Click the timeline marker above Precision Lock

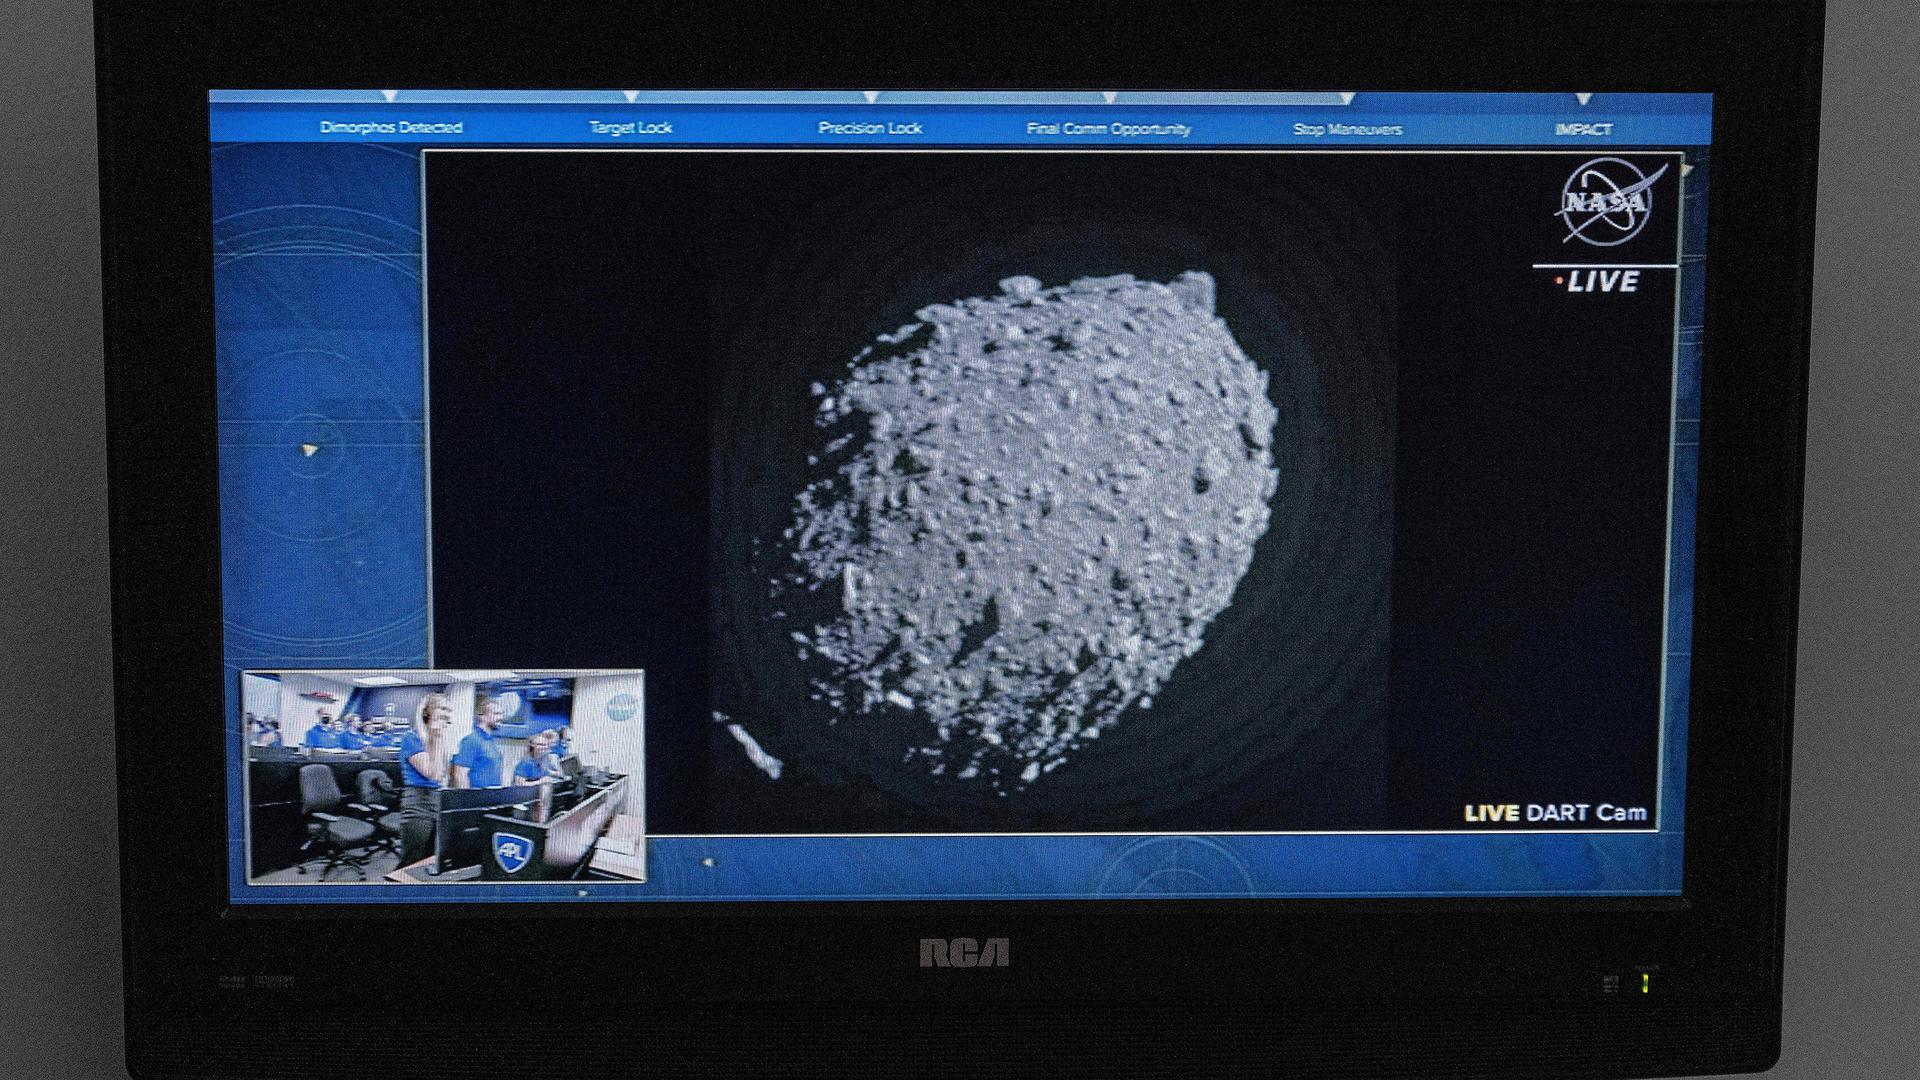(x=871, y=98)
